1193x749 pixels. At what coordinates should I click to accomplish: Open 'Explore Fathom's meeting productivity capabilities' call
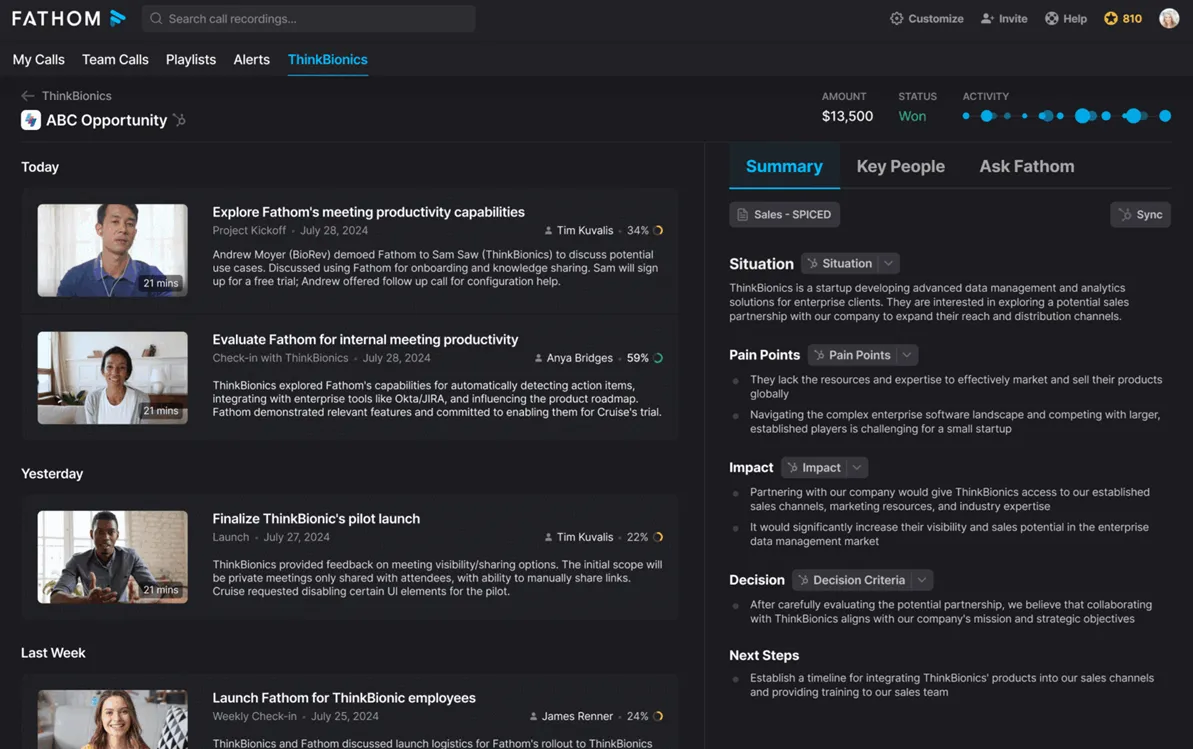369,212
